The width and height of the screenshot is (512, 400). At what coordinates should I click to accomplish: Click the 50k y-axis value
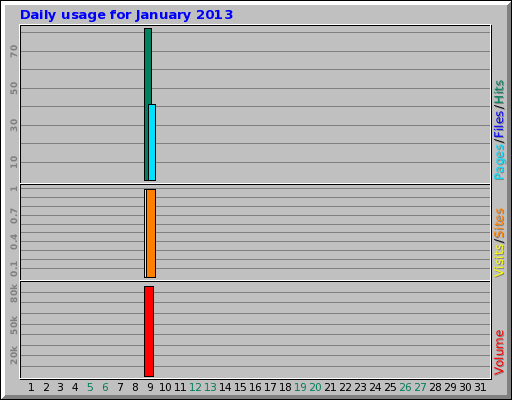click(14, 325)
